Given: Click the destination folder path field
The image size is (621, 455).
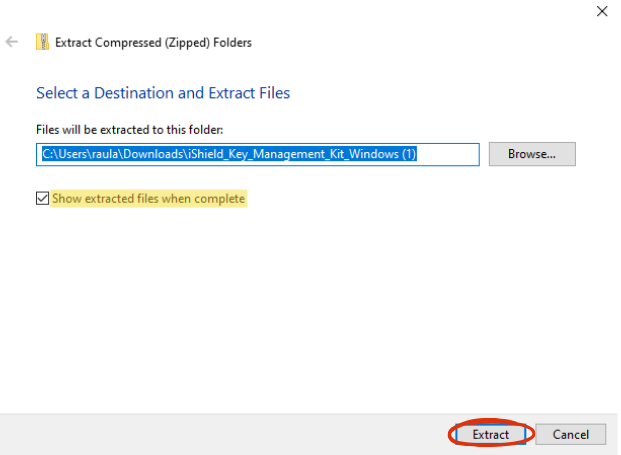Looking at the screenshot, I should 258,154.
